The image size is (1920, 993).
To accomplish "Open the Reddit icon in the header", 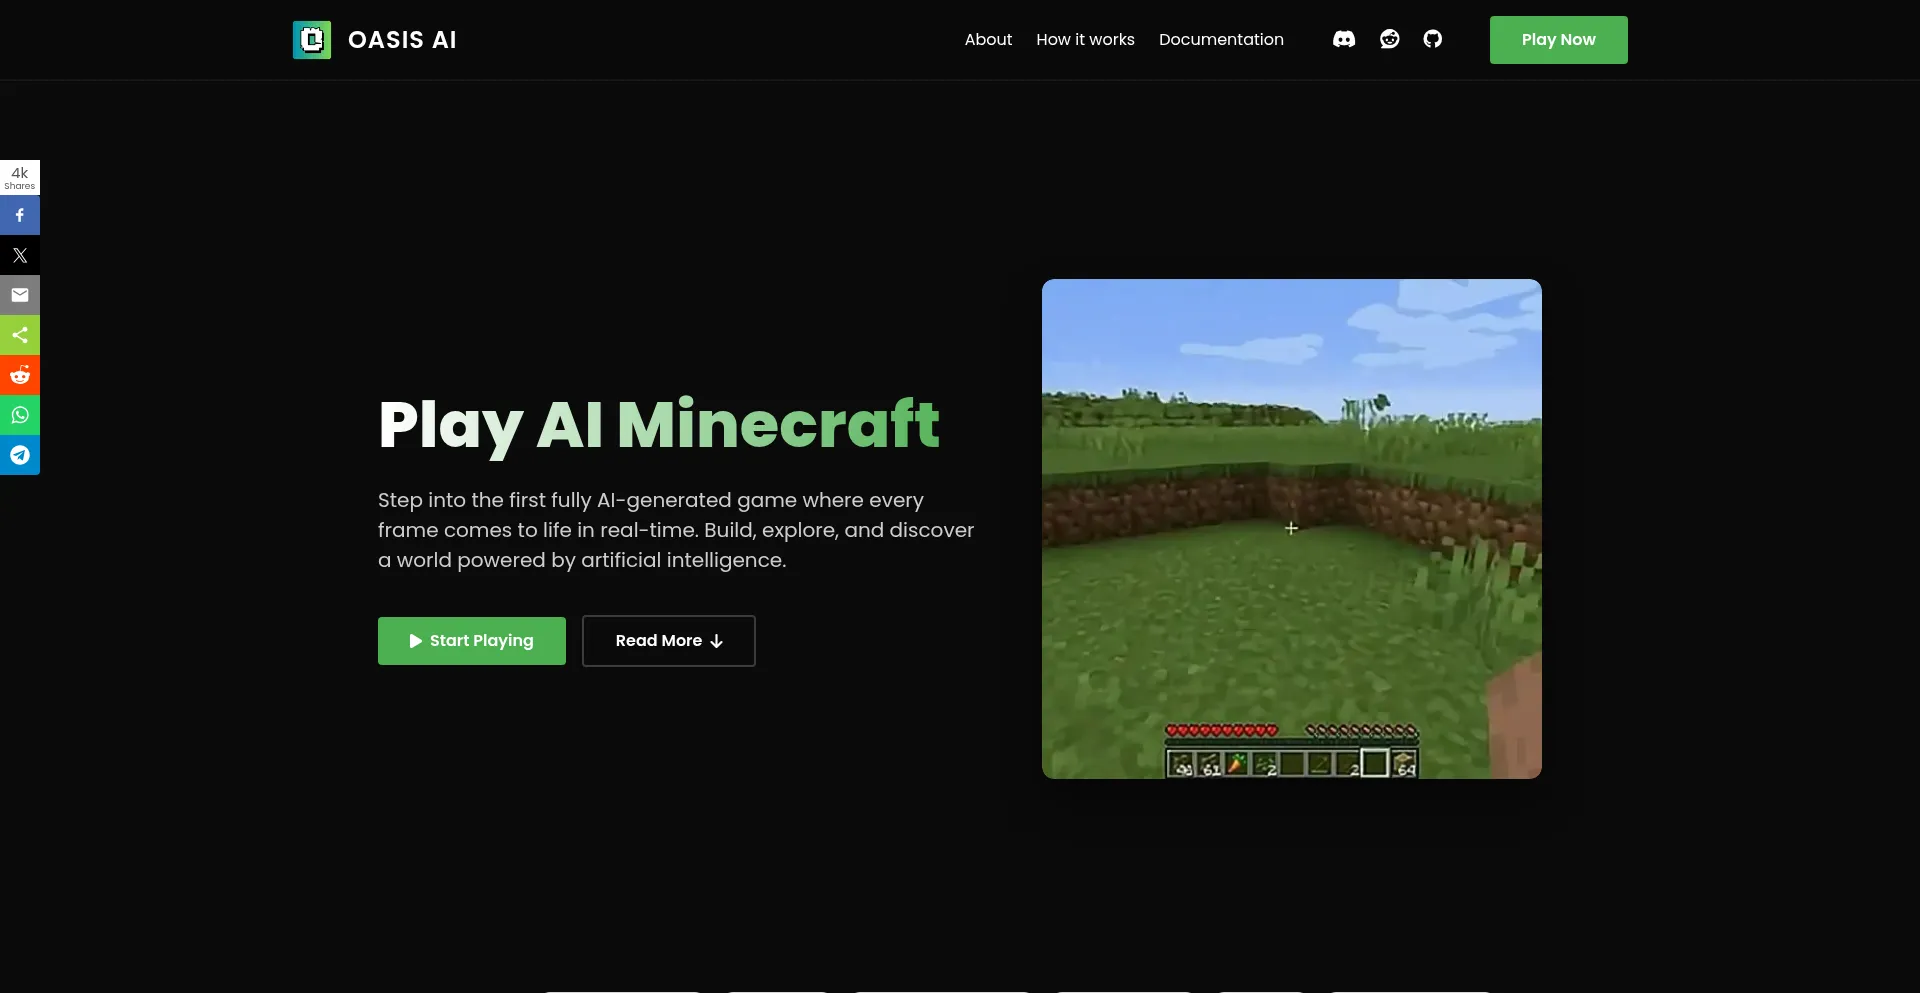I will pyautogui.click(x=1389, y=39).
